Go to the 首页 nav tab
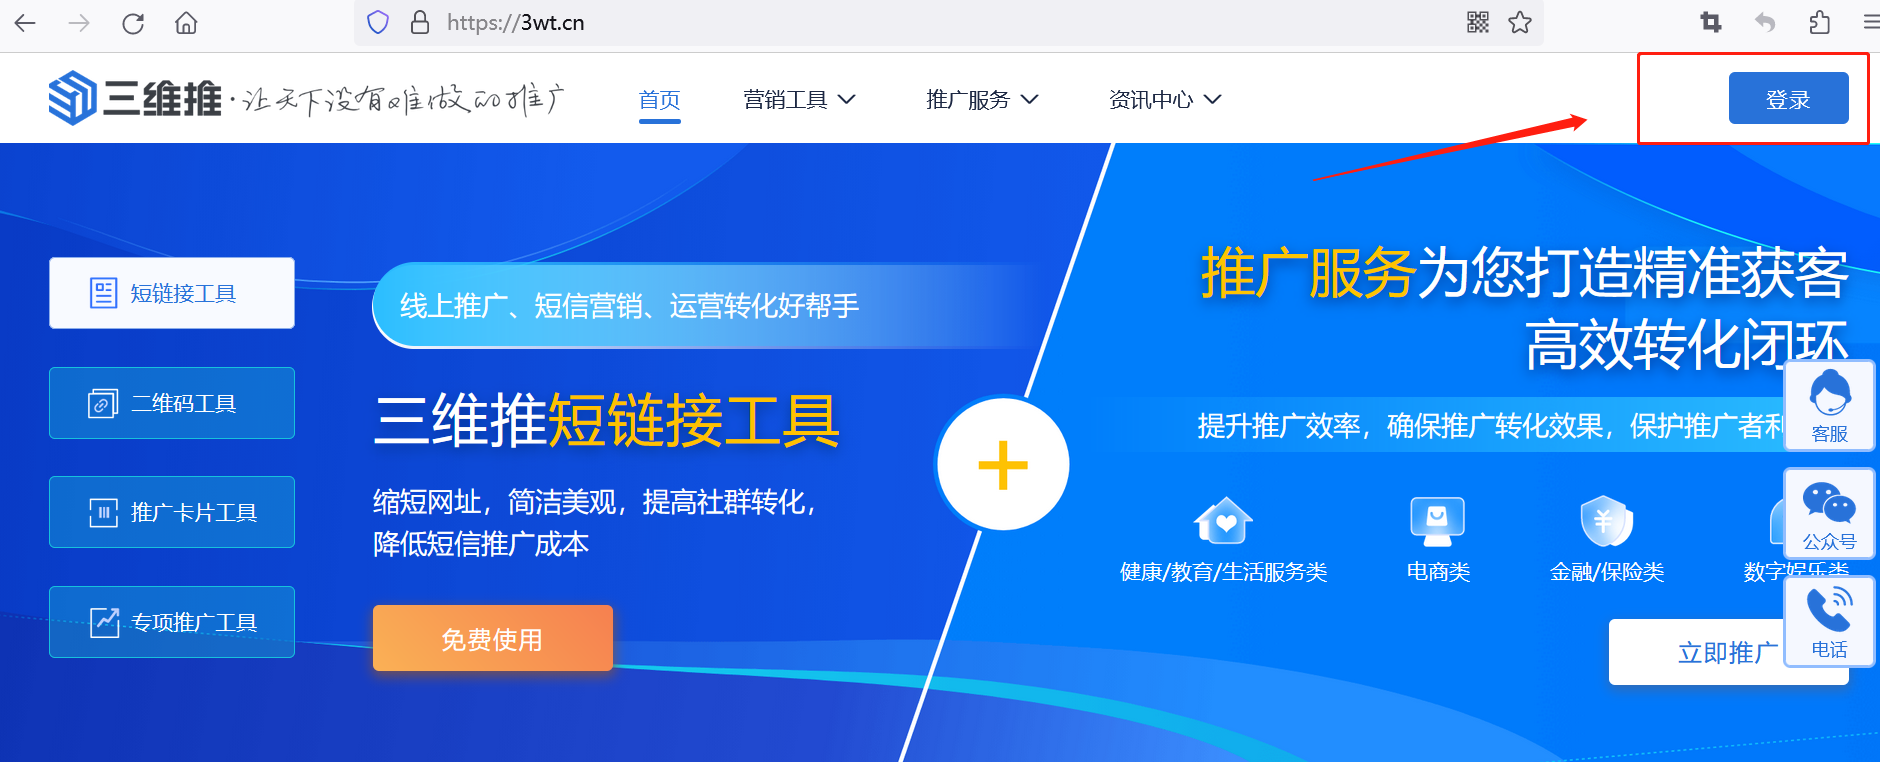The height and width of the screenshot is (762, 1880). point(659,100)
